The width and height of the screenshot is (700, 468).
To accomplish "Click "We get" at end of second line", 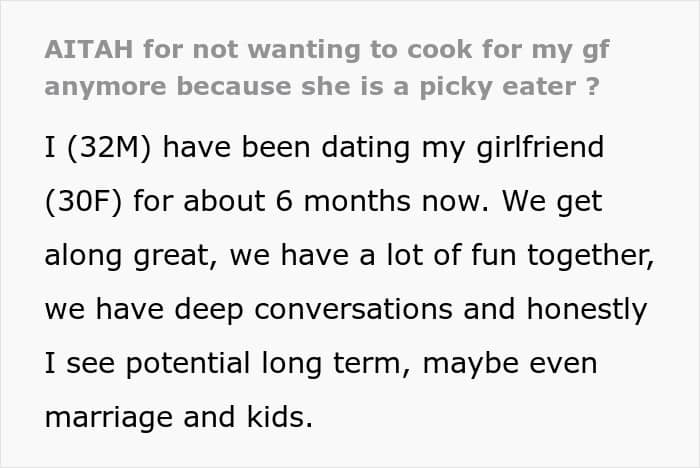I will click(x=552, y=202).
